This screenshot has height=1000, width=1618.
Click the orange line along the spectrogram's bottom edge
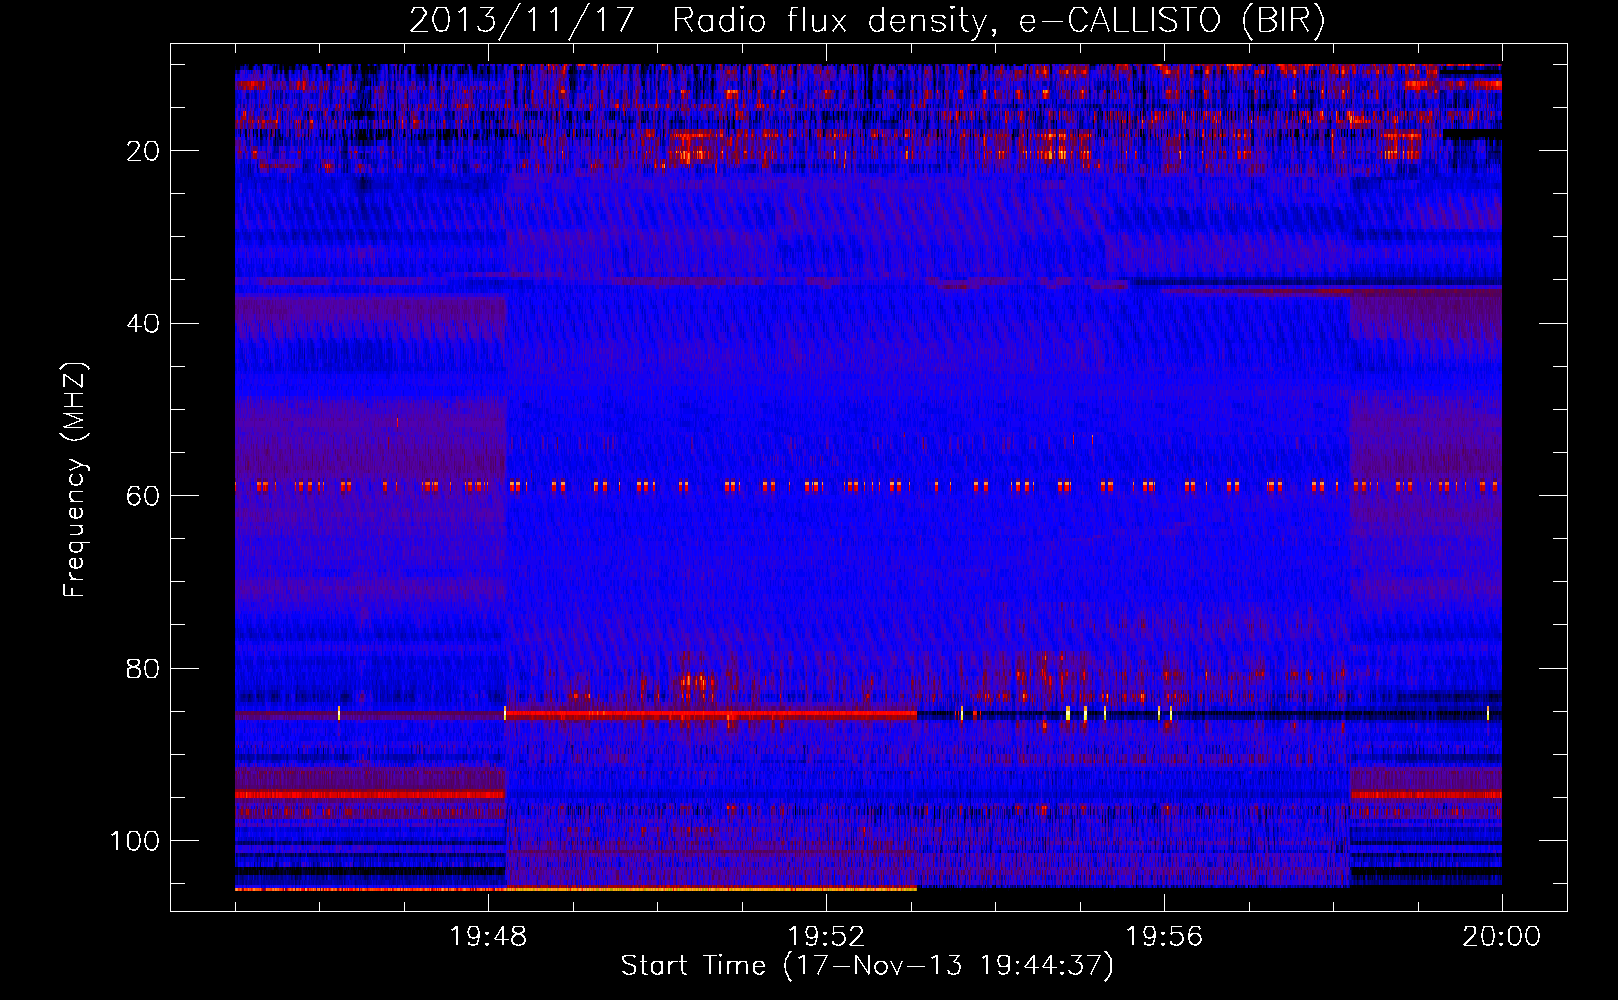576,888
